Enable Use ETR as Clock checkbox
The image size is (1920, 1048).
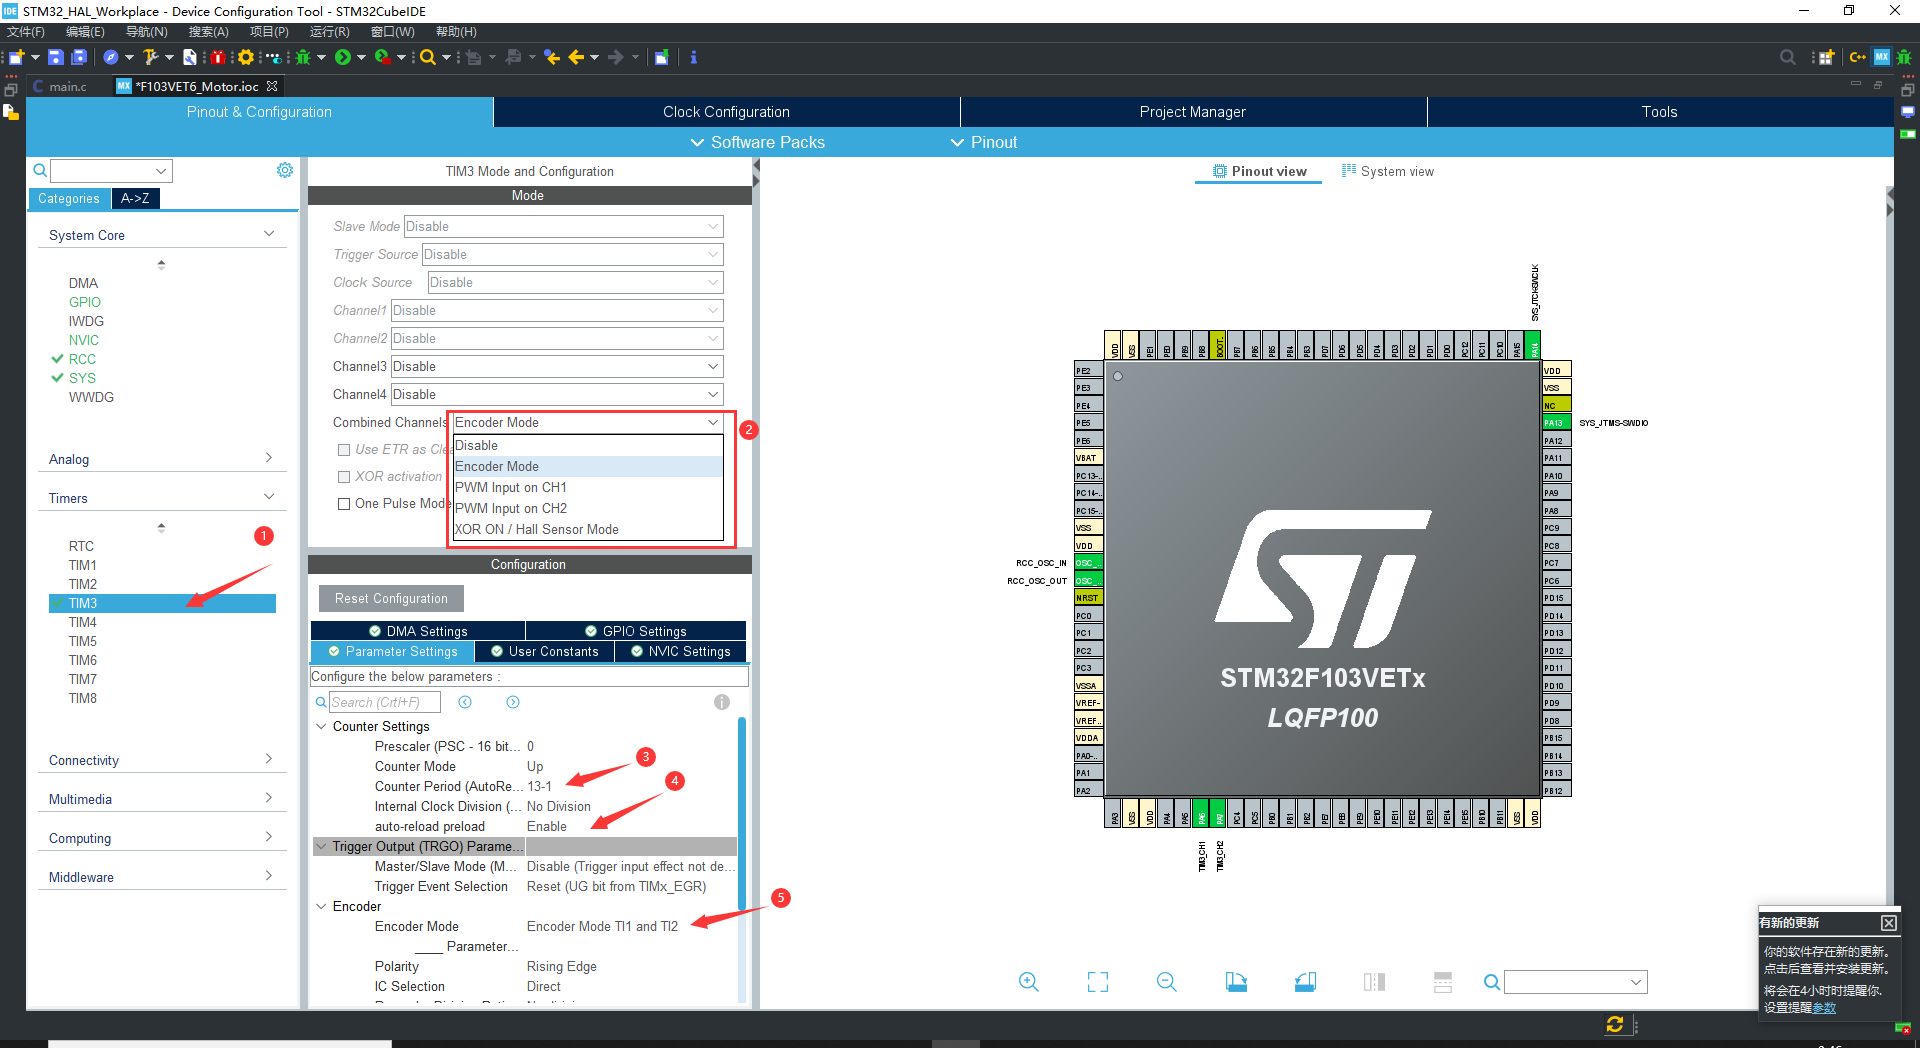pos(344,450)
